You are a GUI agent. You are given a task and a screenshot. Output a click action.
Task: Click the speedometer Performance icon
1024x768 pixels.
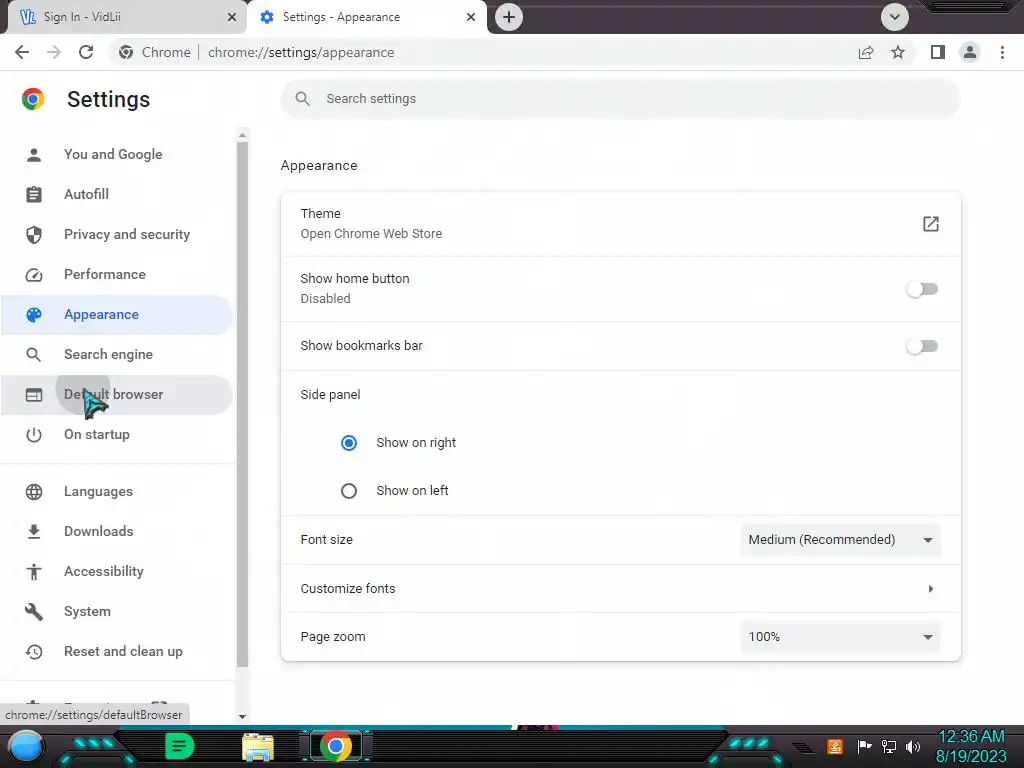coord(34,275)
